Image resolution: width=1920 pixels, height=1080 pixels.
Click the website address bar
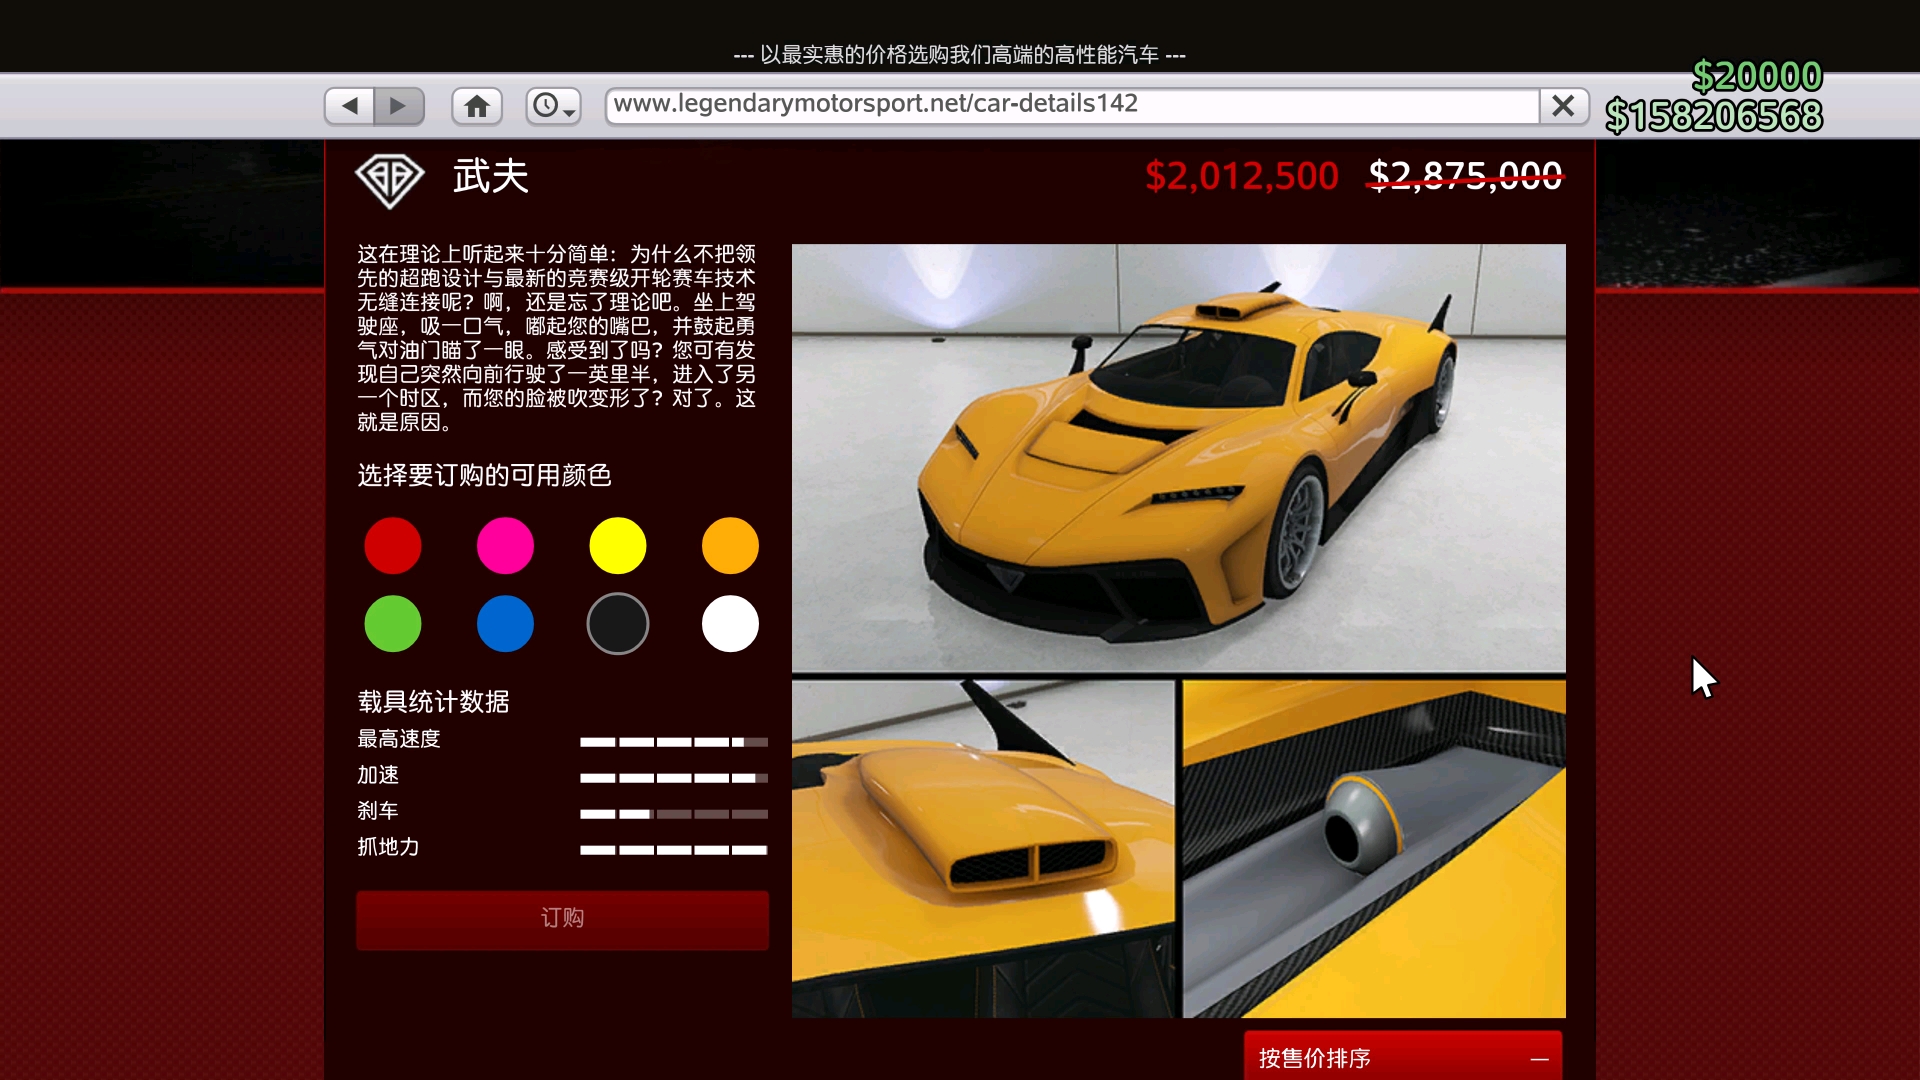pyautogui.click(x=1072, y=105)
